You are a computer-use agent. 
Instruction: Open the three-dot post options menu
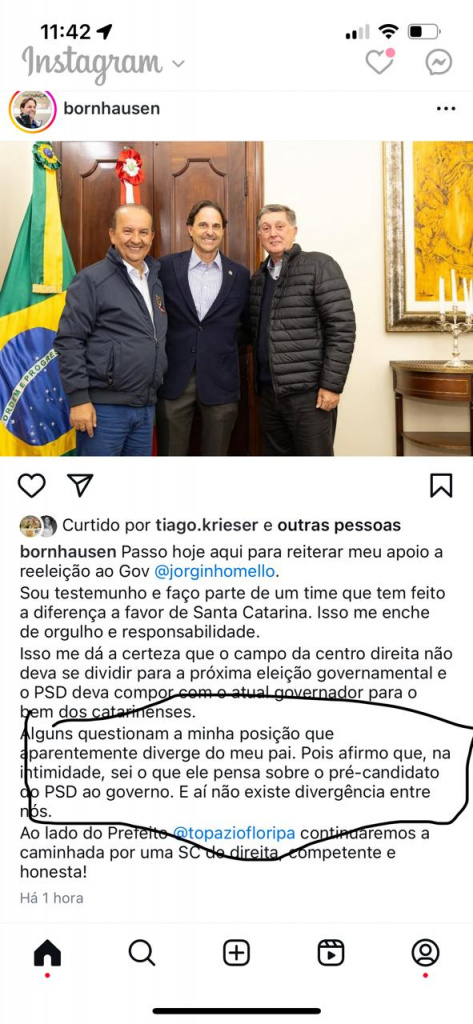click(446, 108)
